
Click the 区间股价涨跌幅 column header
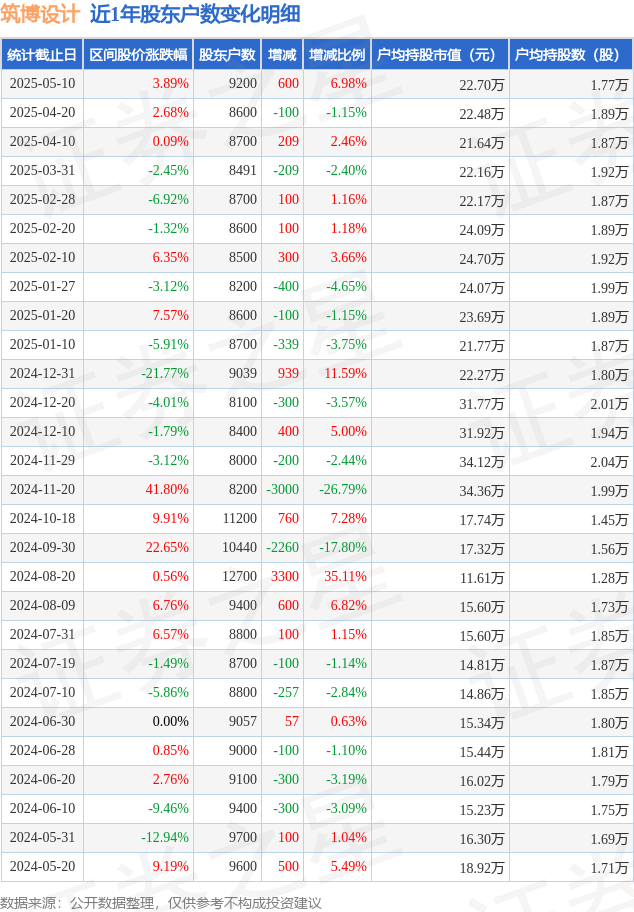(x=138, y=55)
